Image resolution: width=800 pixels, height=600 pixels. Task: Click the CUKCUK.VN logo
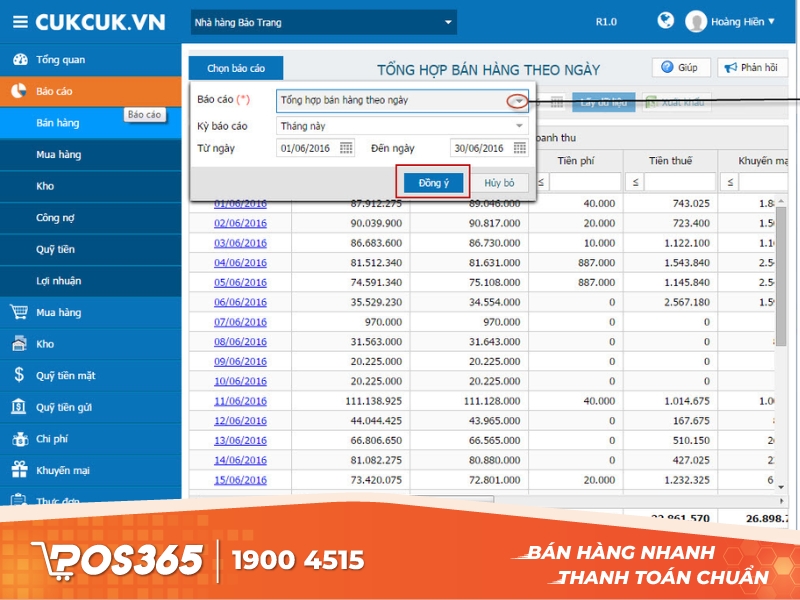(x=100, y=22)
